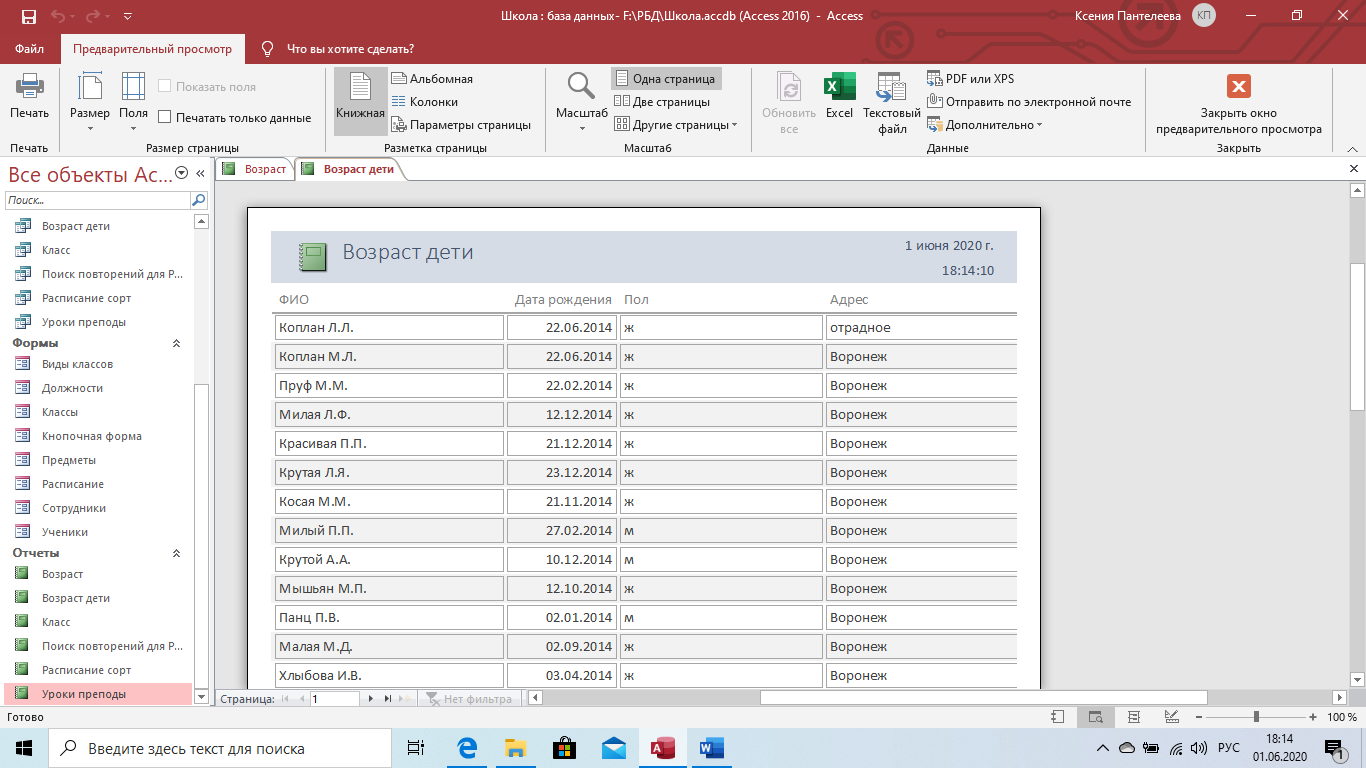Screen dimensions: 1366x768
Task: Enable Печатать только данные checkbox
Action: coord(235,118)
